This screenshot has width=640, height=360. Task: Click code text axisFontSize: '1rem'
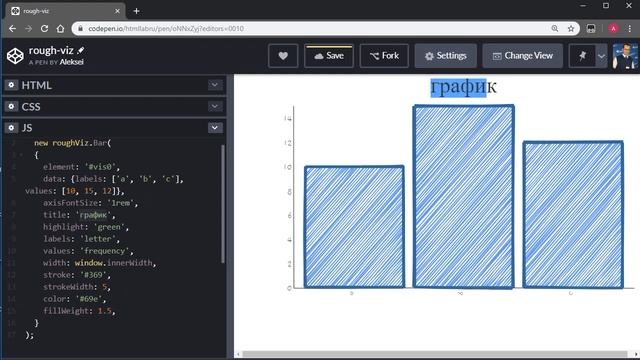(x=90, y=203)
